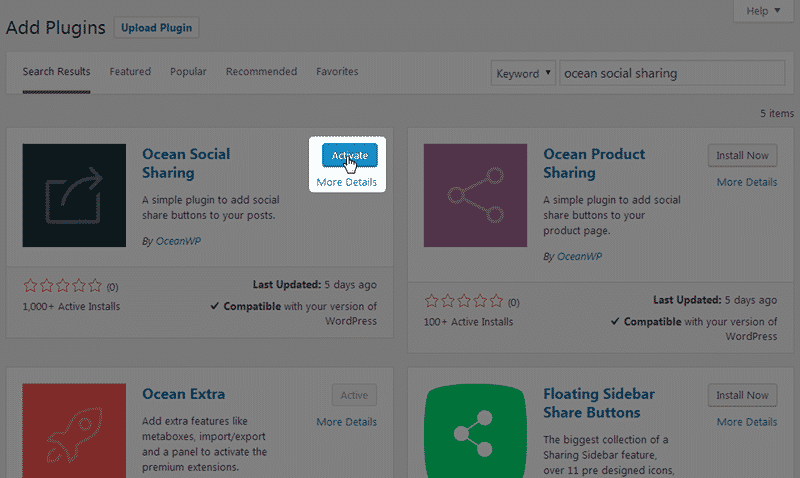
Task: Select the Search Results tab
Action: [x=56, y=71]
